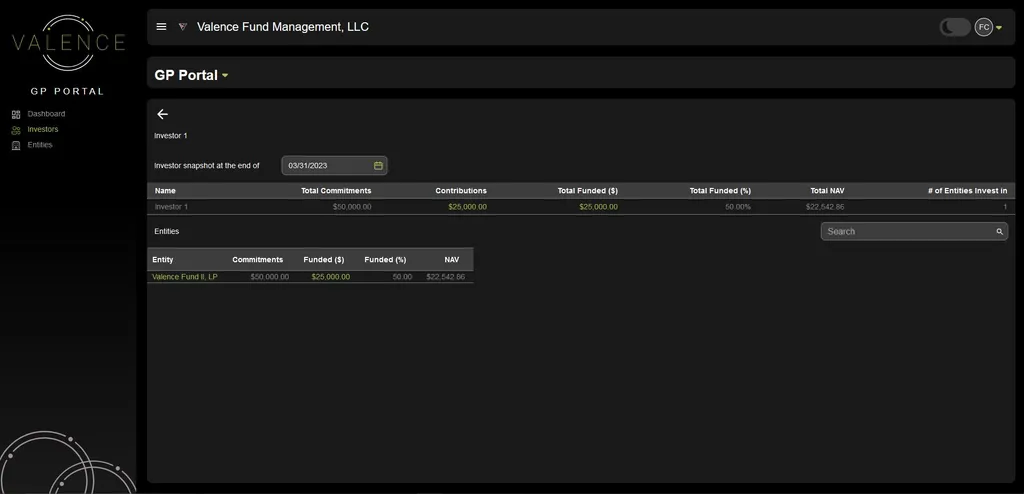Open the calendar date picker icon
The image size is (1024, 494).
[378, 165]
